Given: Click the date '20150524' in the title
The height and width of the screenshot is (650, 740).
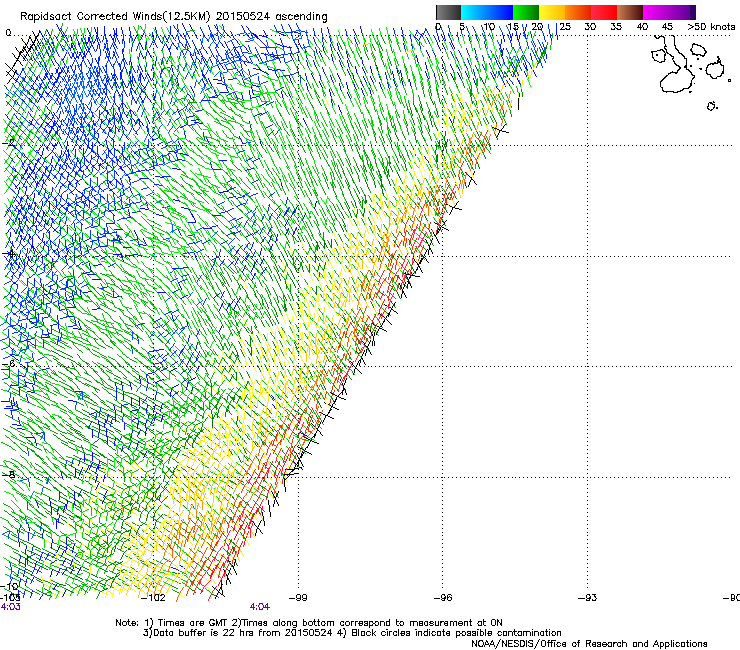Looking at the screenshot, I should pyautogui.click(x=243, y=16).
